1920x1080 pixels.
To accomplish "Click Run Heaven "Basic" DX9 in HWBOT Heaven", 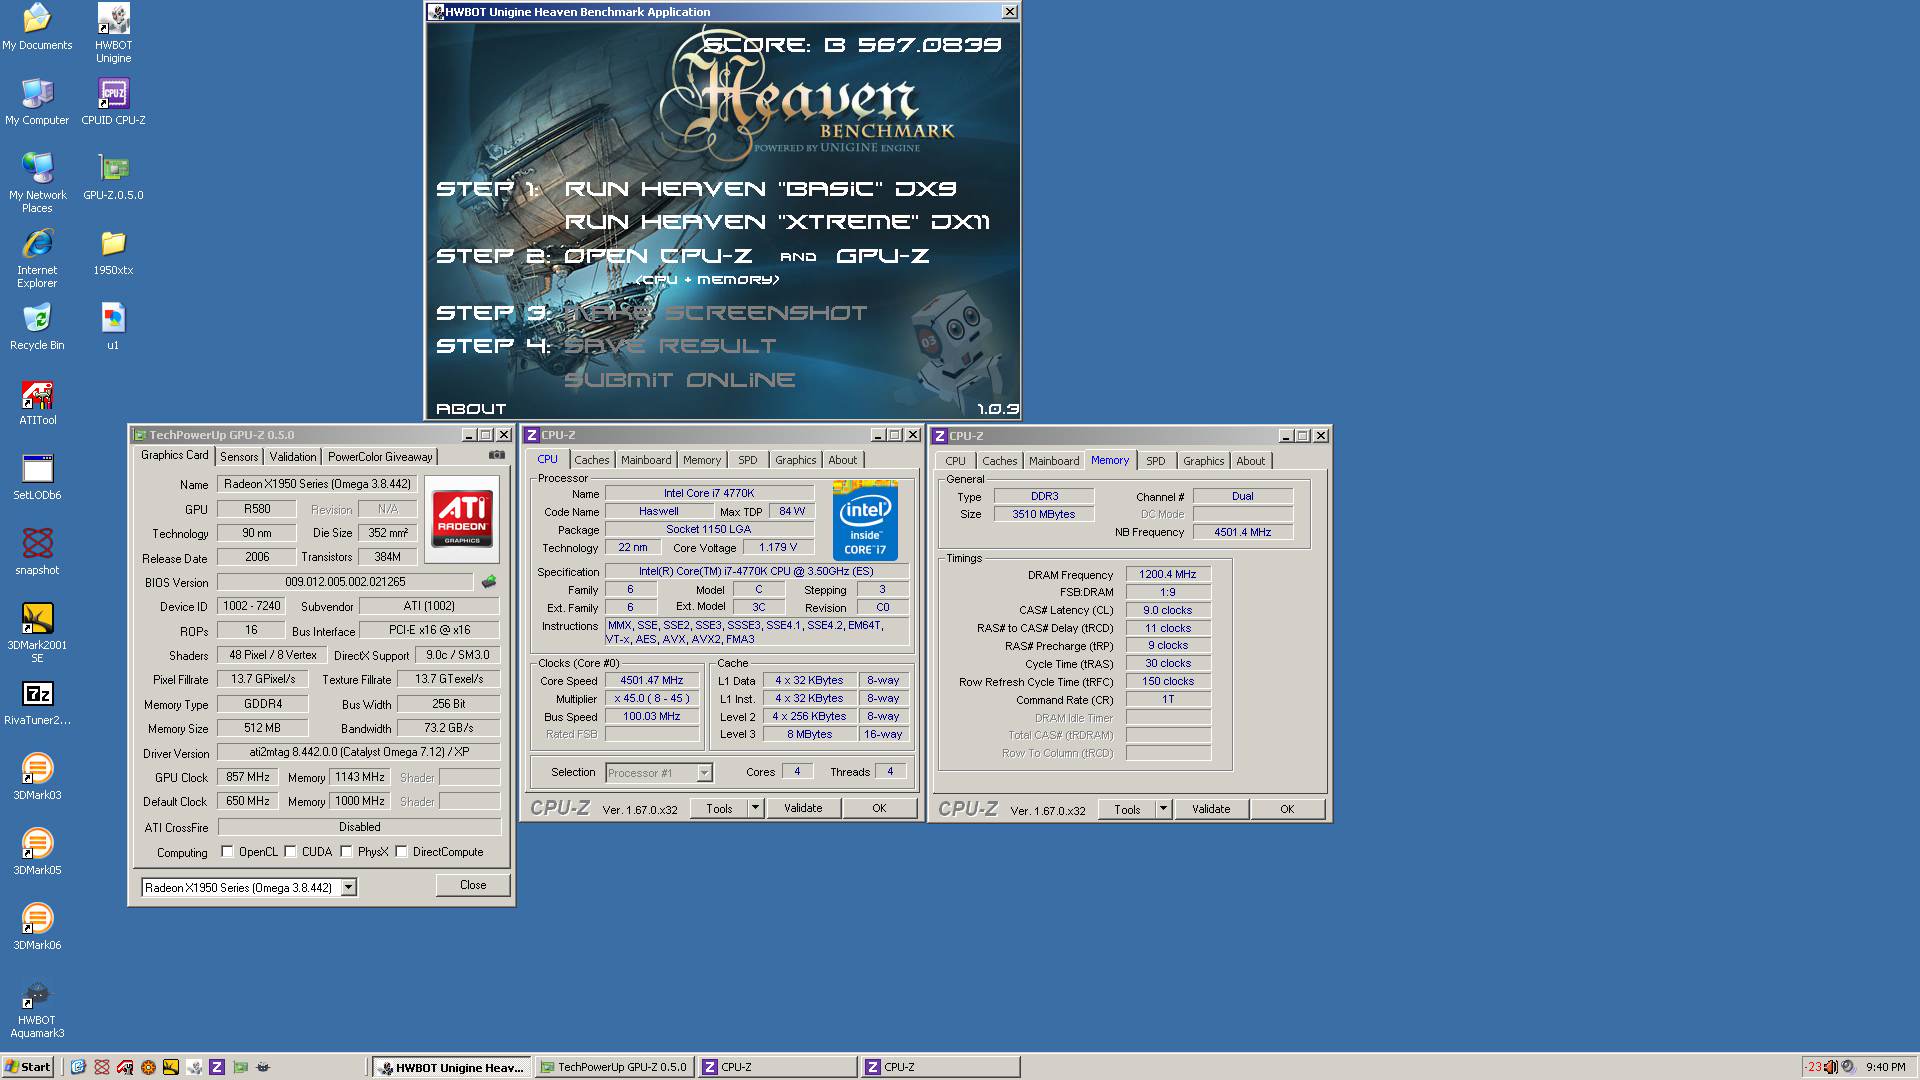I will coord(760,189).
